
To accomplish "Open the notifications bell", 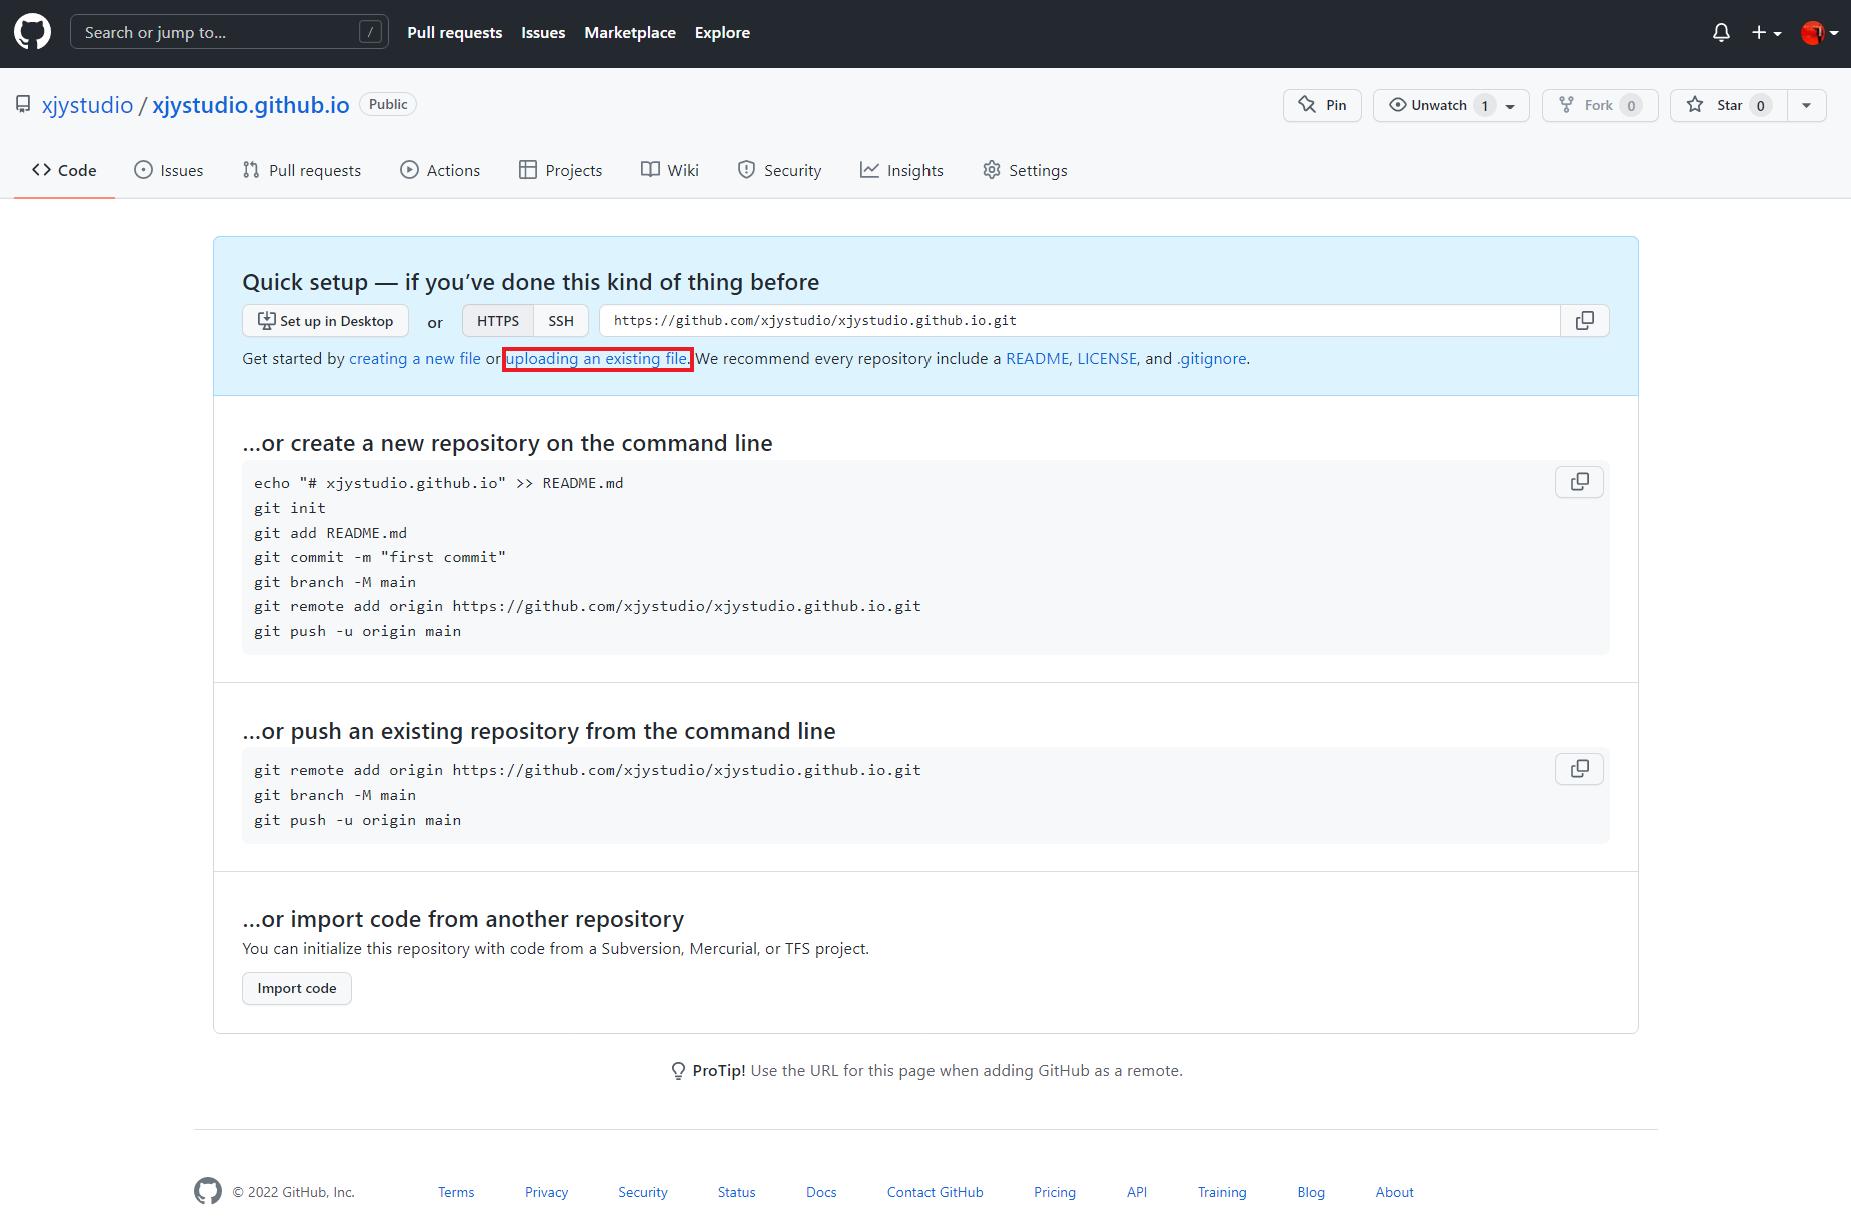I will point(1720,33).
